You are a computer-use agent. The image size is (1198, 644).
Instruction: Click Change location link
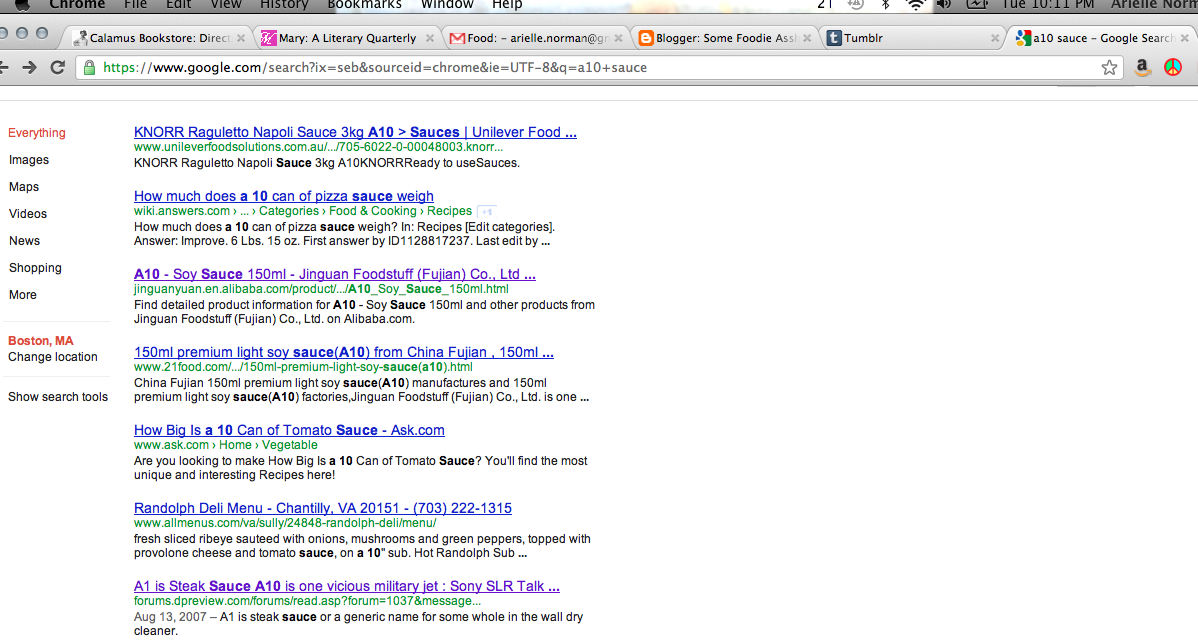53,357
